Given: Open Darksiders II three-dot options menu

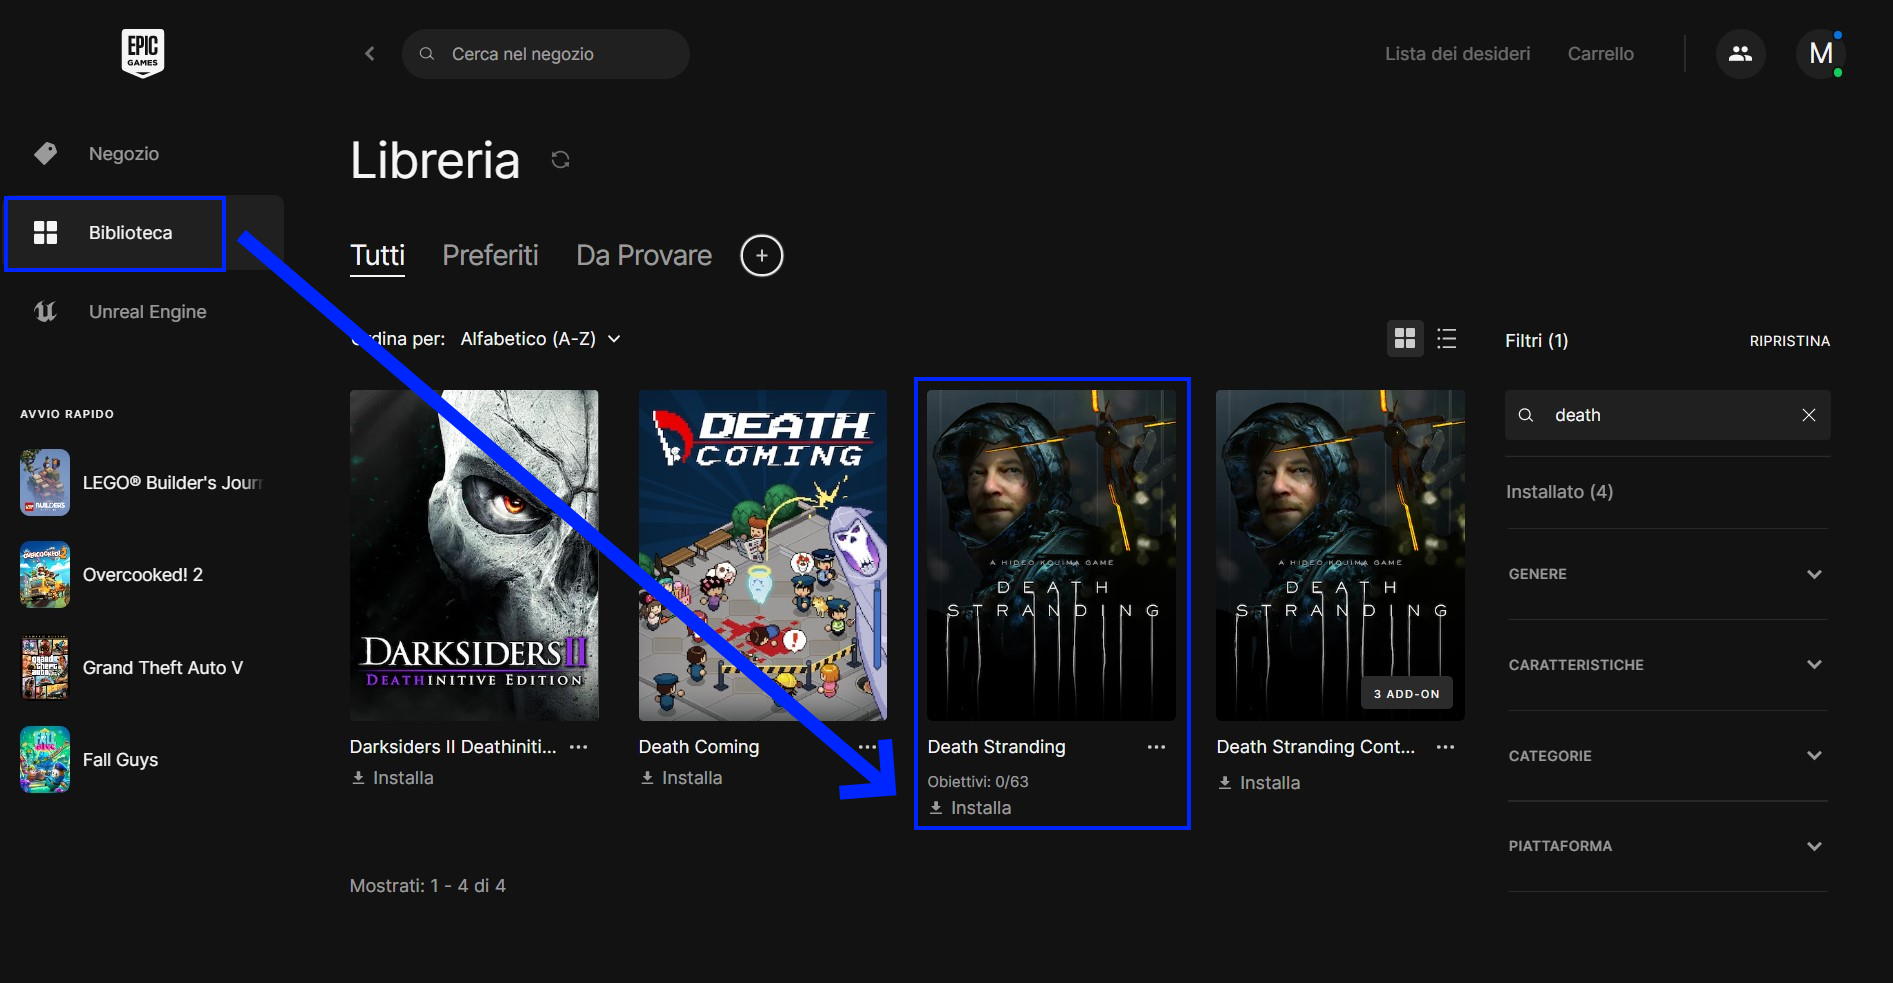Looking at the screenshot, I should coord(578,747).
